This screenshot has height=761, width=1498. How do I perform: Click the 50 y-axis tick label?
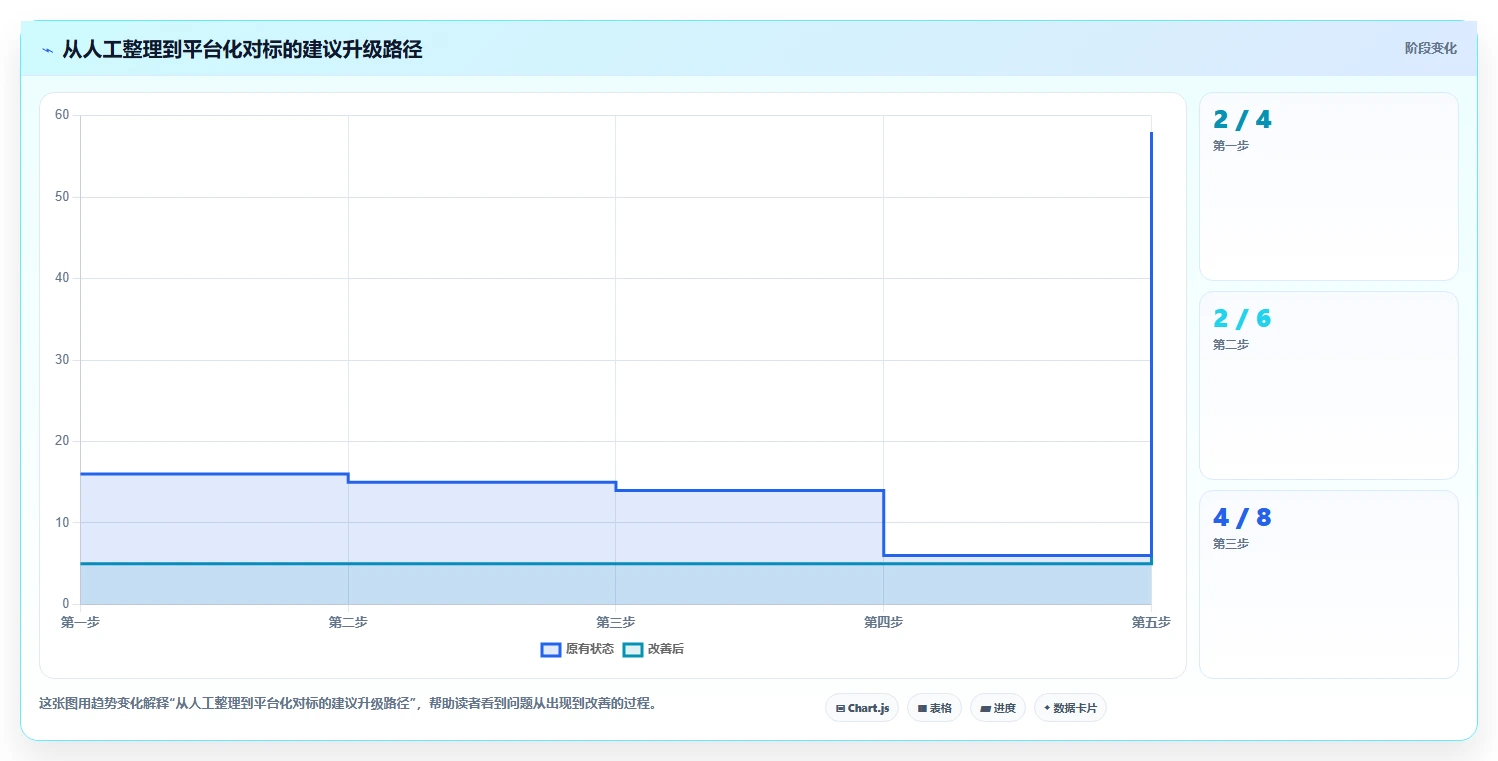pyautogui.click(x=62, y=197)
